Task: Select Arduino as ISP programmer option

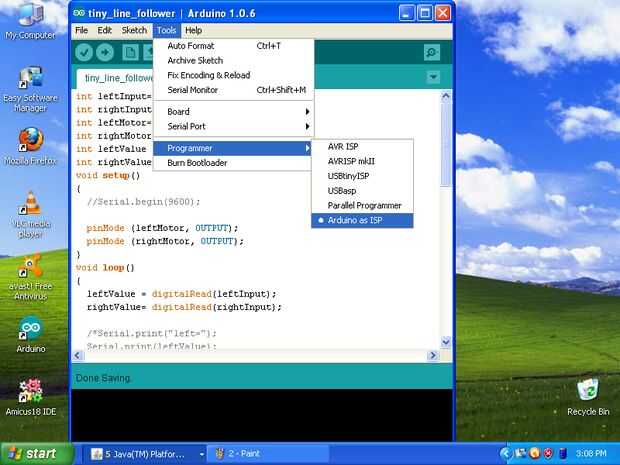Action: tap(362, 220)
